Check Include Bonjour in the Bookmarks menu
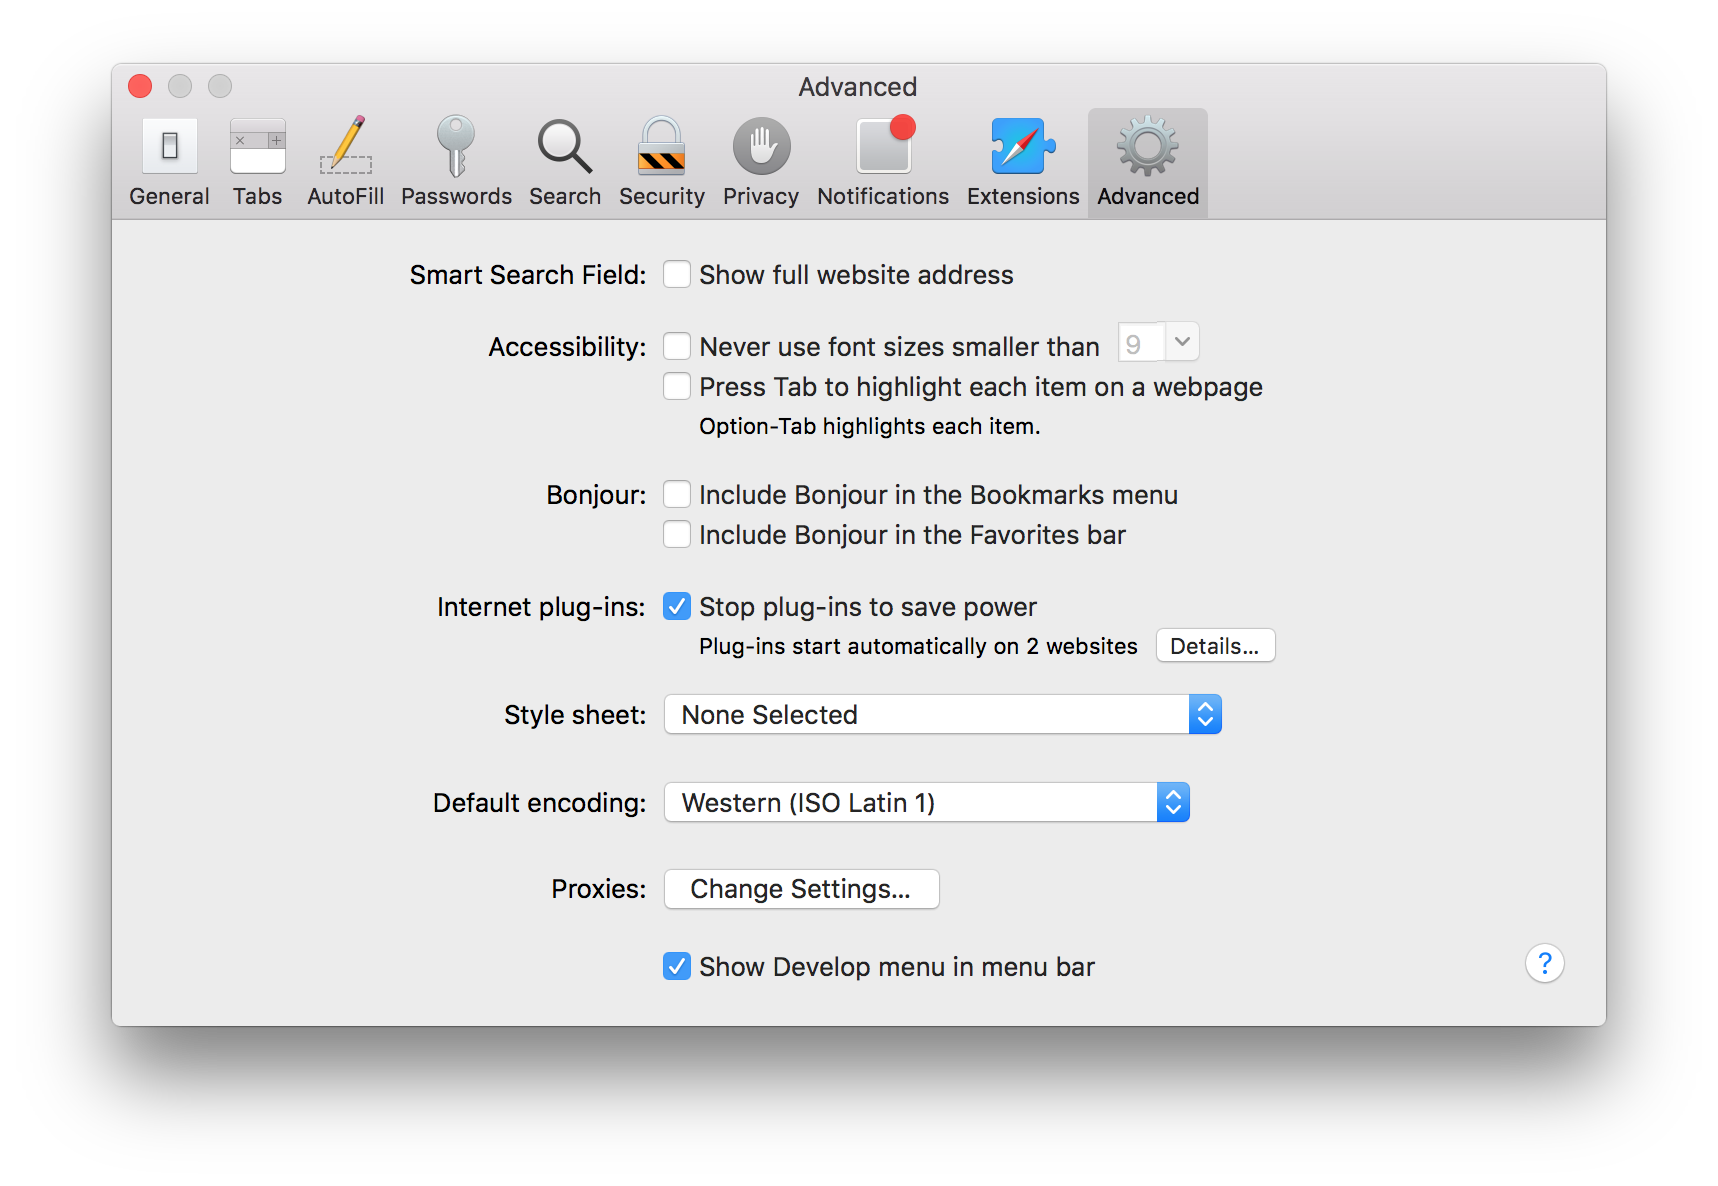This screenshot has width=1718, height=1186. 677,494
